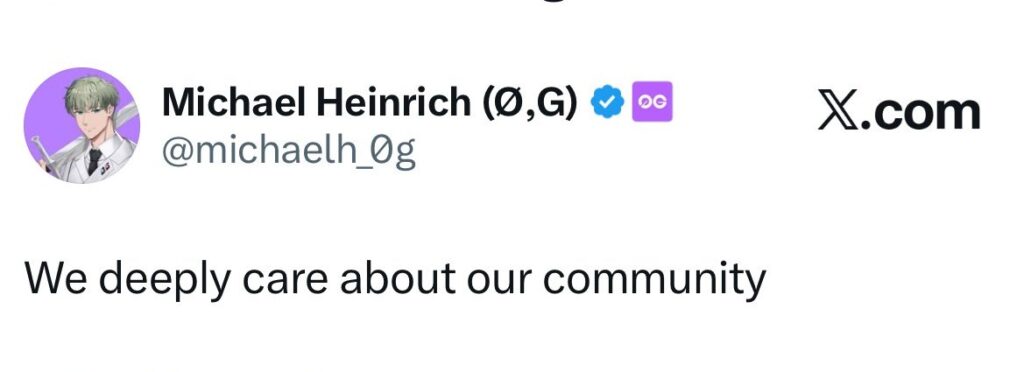The width and height of the screenshot is (1024, 372).
Task: Click the ".com" portion beside X logo
Action: point(923,114)
